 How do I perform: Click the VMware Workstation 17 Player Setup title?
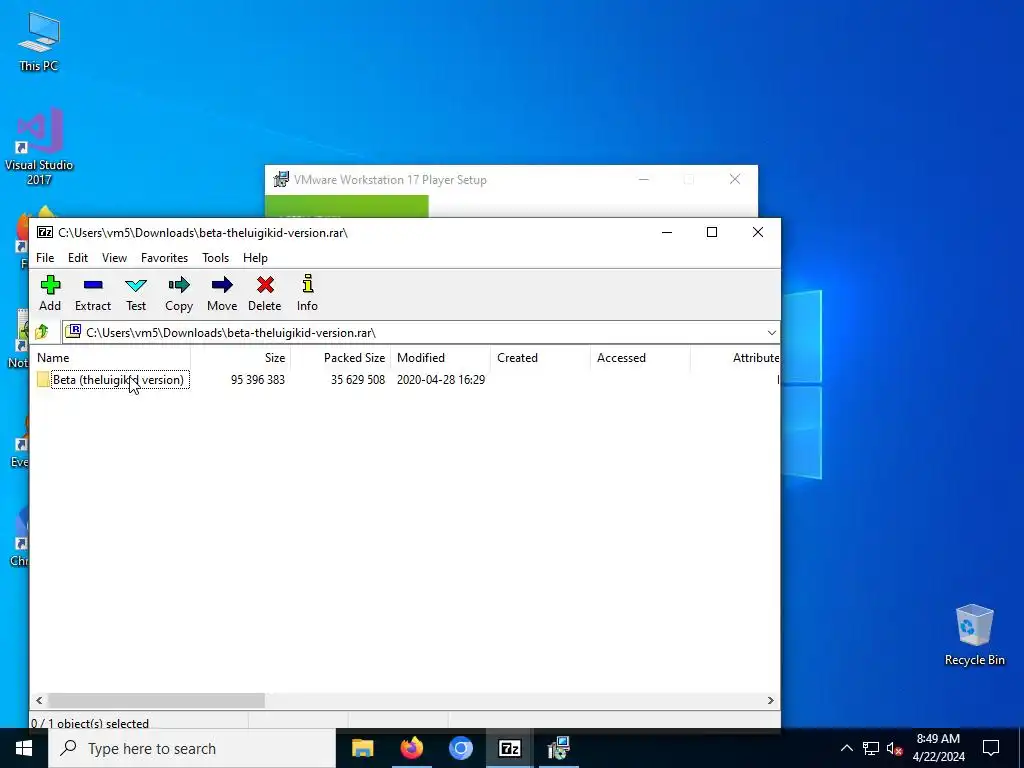coord(390,180)
